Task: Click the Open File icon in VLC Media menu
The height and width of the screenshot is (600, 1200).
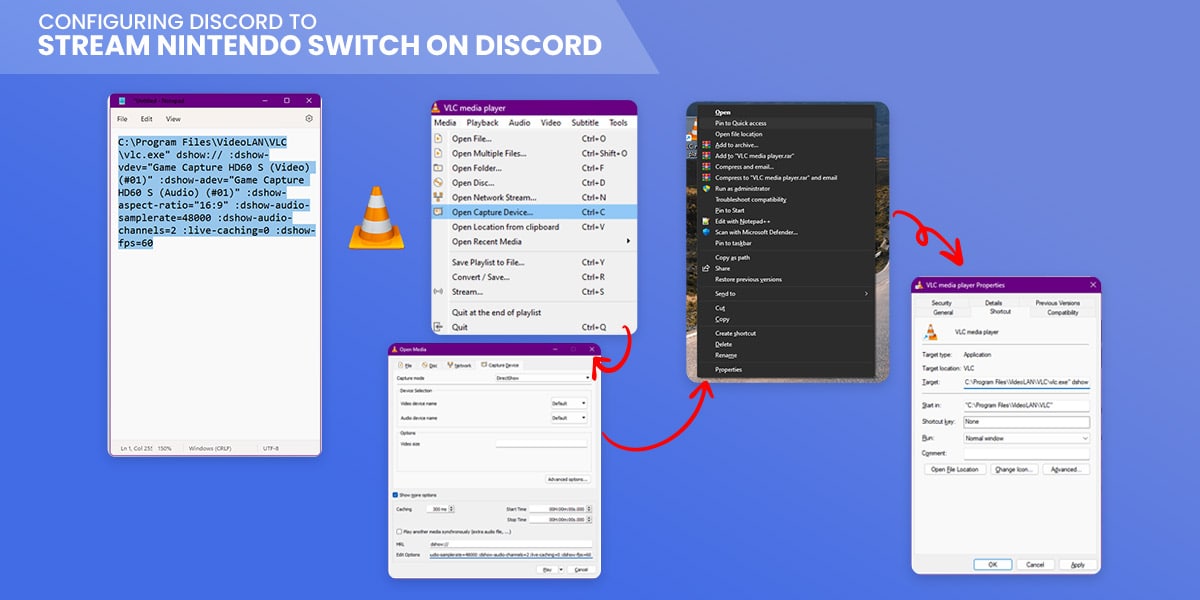Action: (437, 139)
